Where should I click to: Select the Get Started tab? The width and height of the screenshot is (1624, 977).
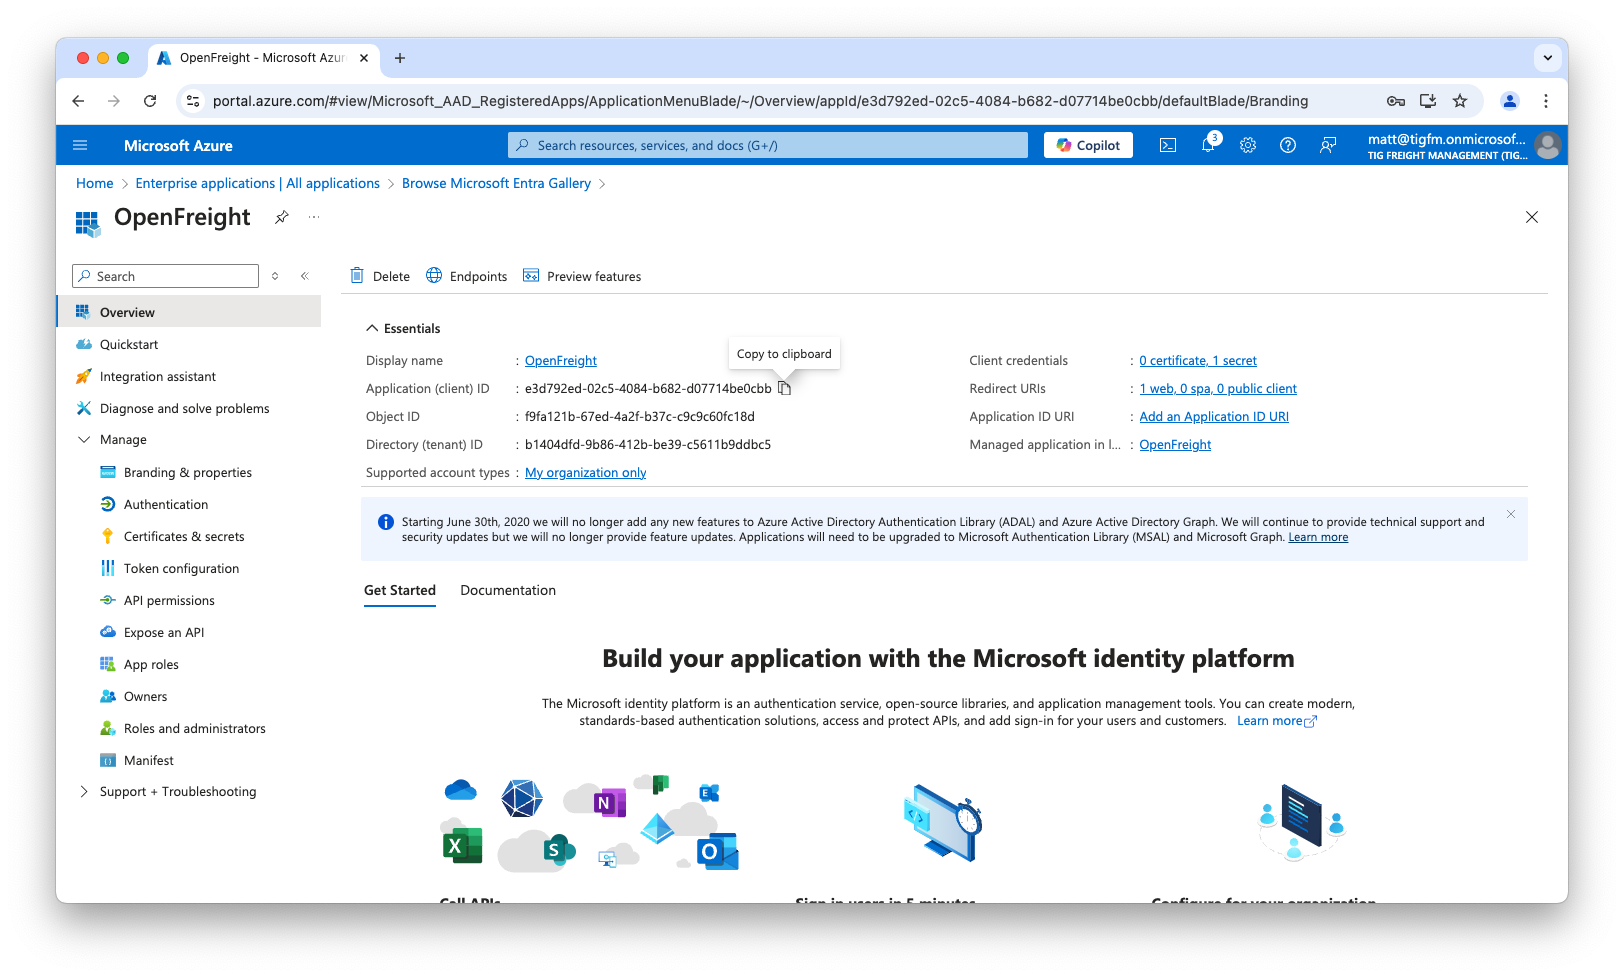click(x=400, y=590)
